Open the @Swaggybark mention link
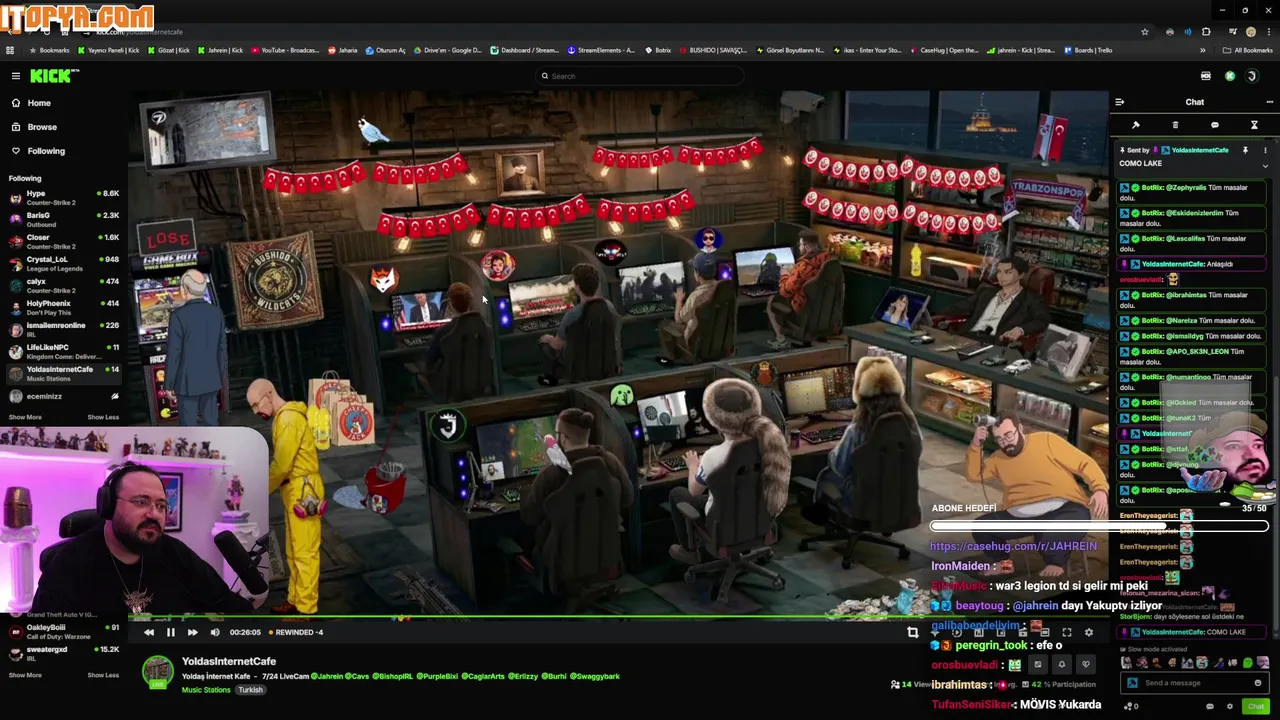This screenshot has width=1280, height=720. (596, 676)
